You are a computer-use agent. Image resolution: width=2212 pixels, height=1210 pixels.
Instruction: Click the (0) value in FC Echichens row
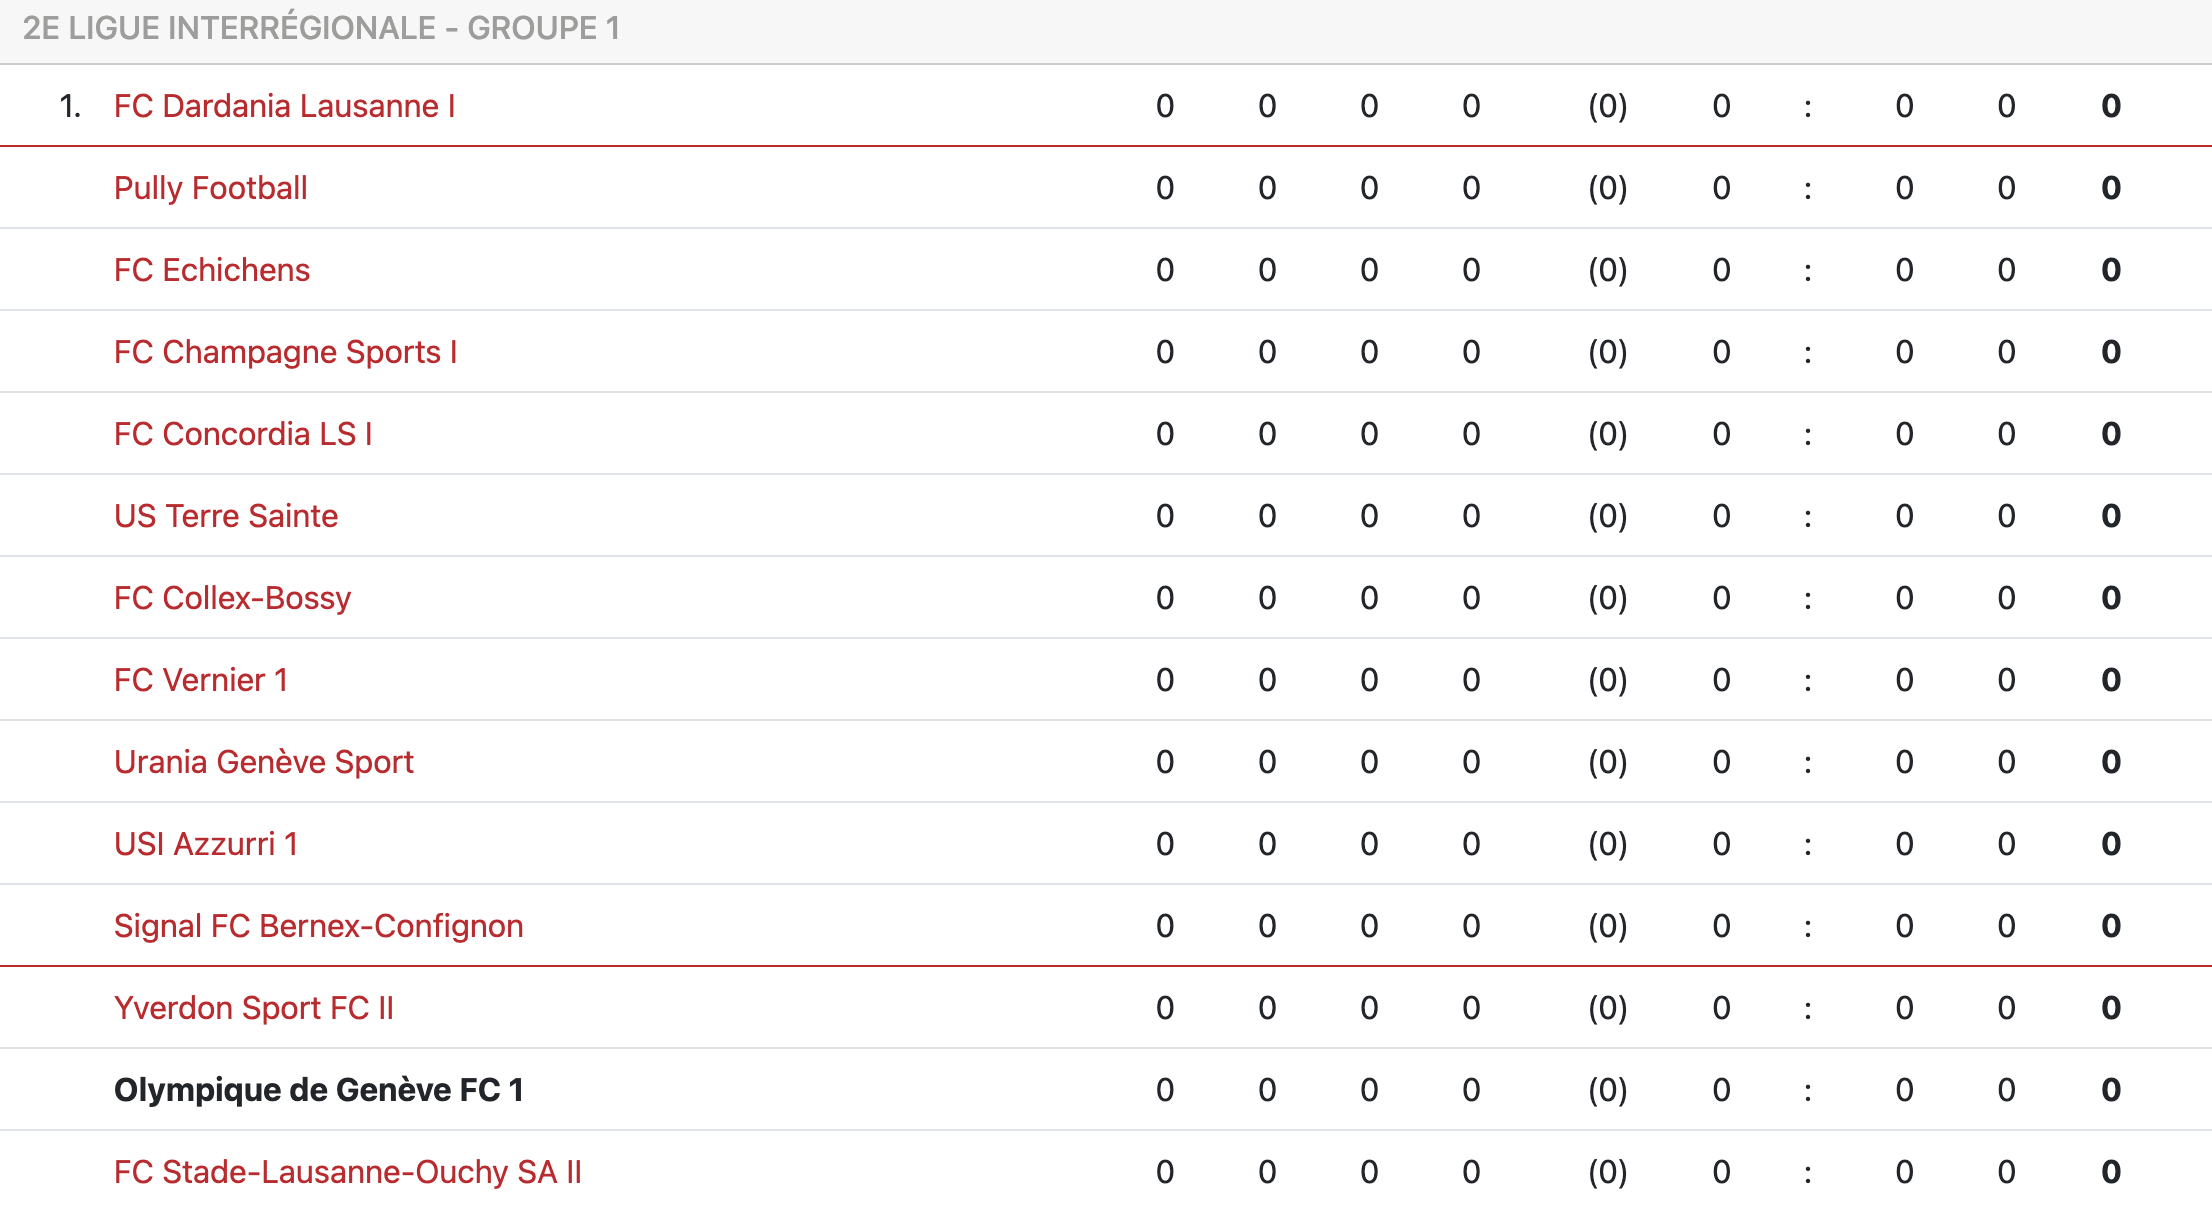pyautogui.click(x=1607, y=270)
